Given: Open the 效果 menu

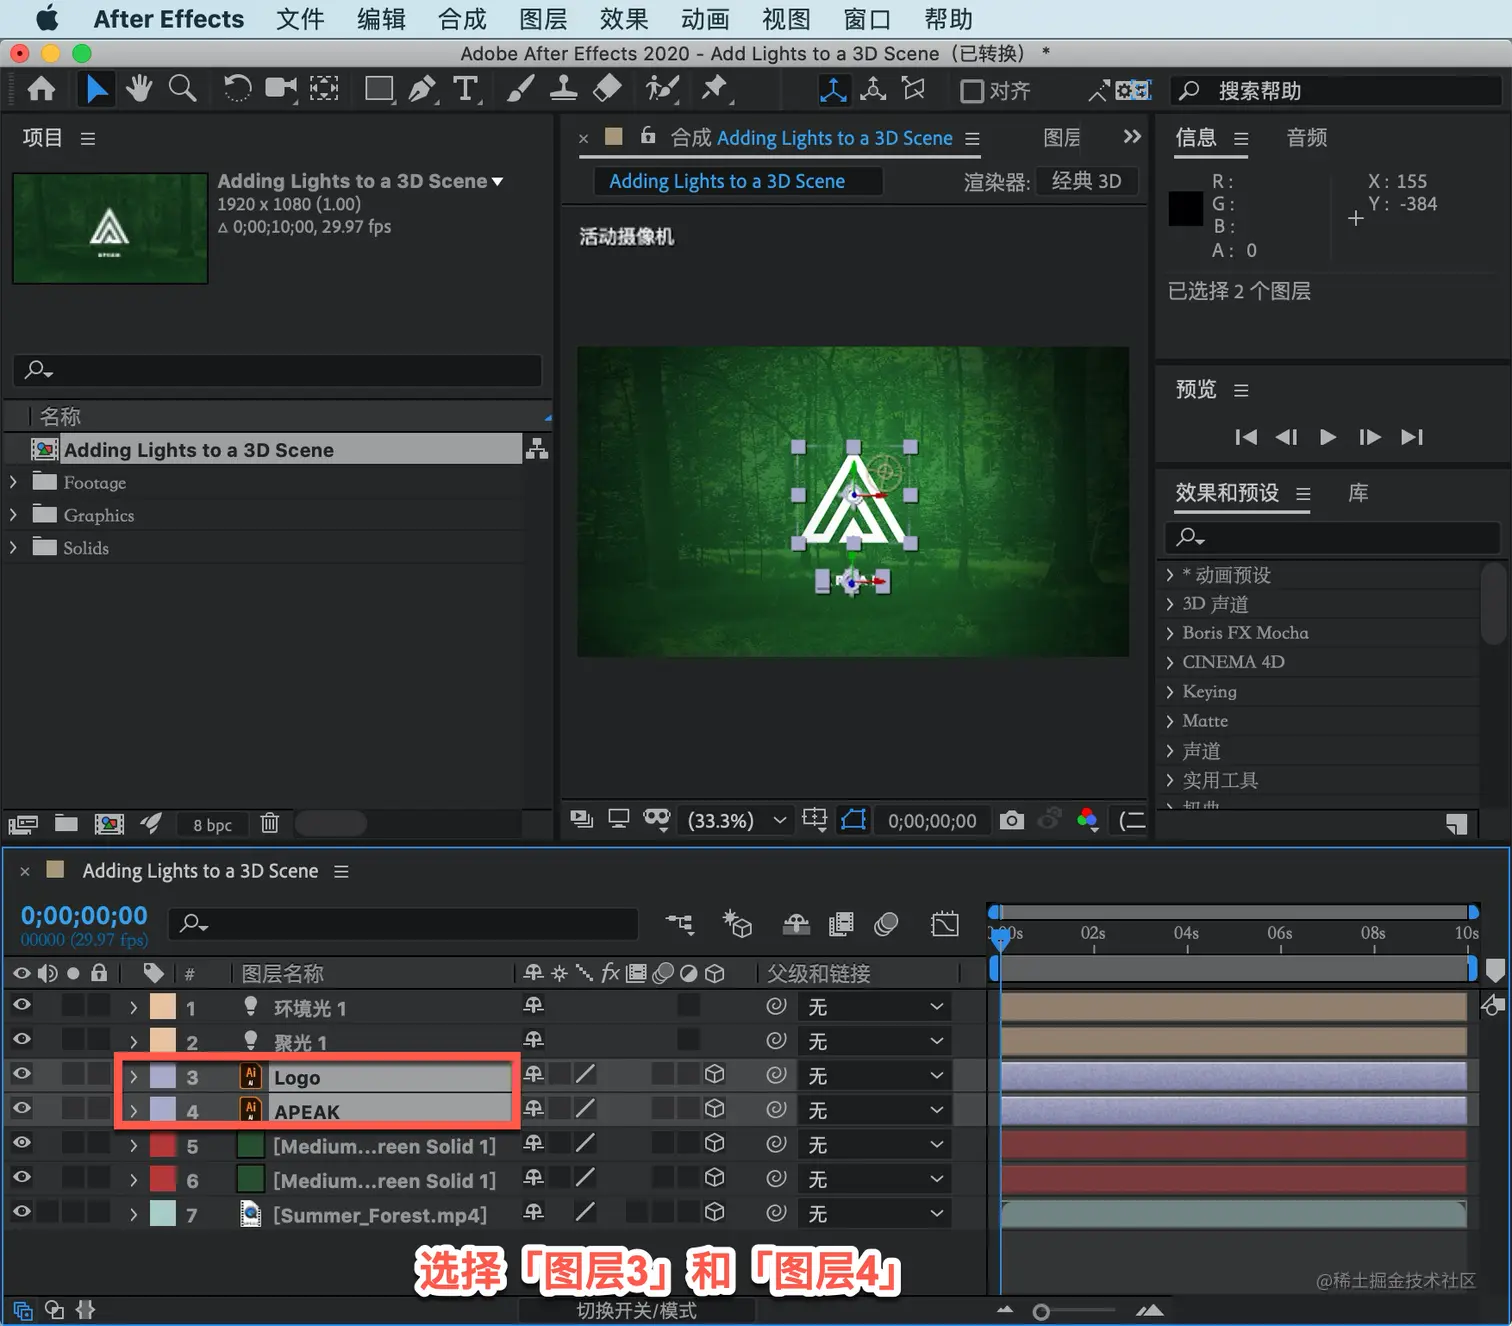Looking at the screenshot, I should tap(624, 19).
